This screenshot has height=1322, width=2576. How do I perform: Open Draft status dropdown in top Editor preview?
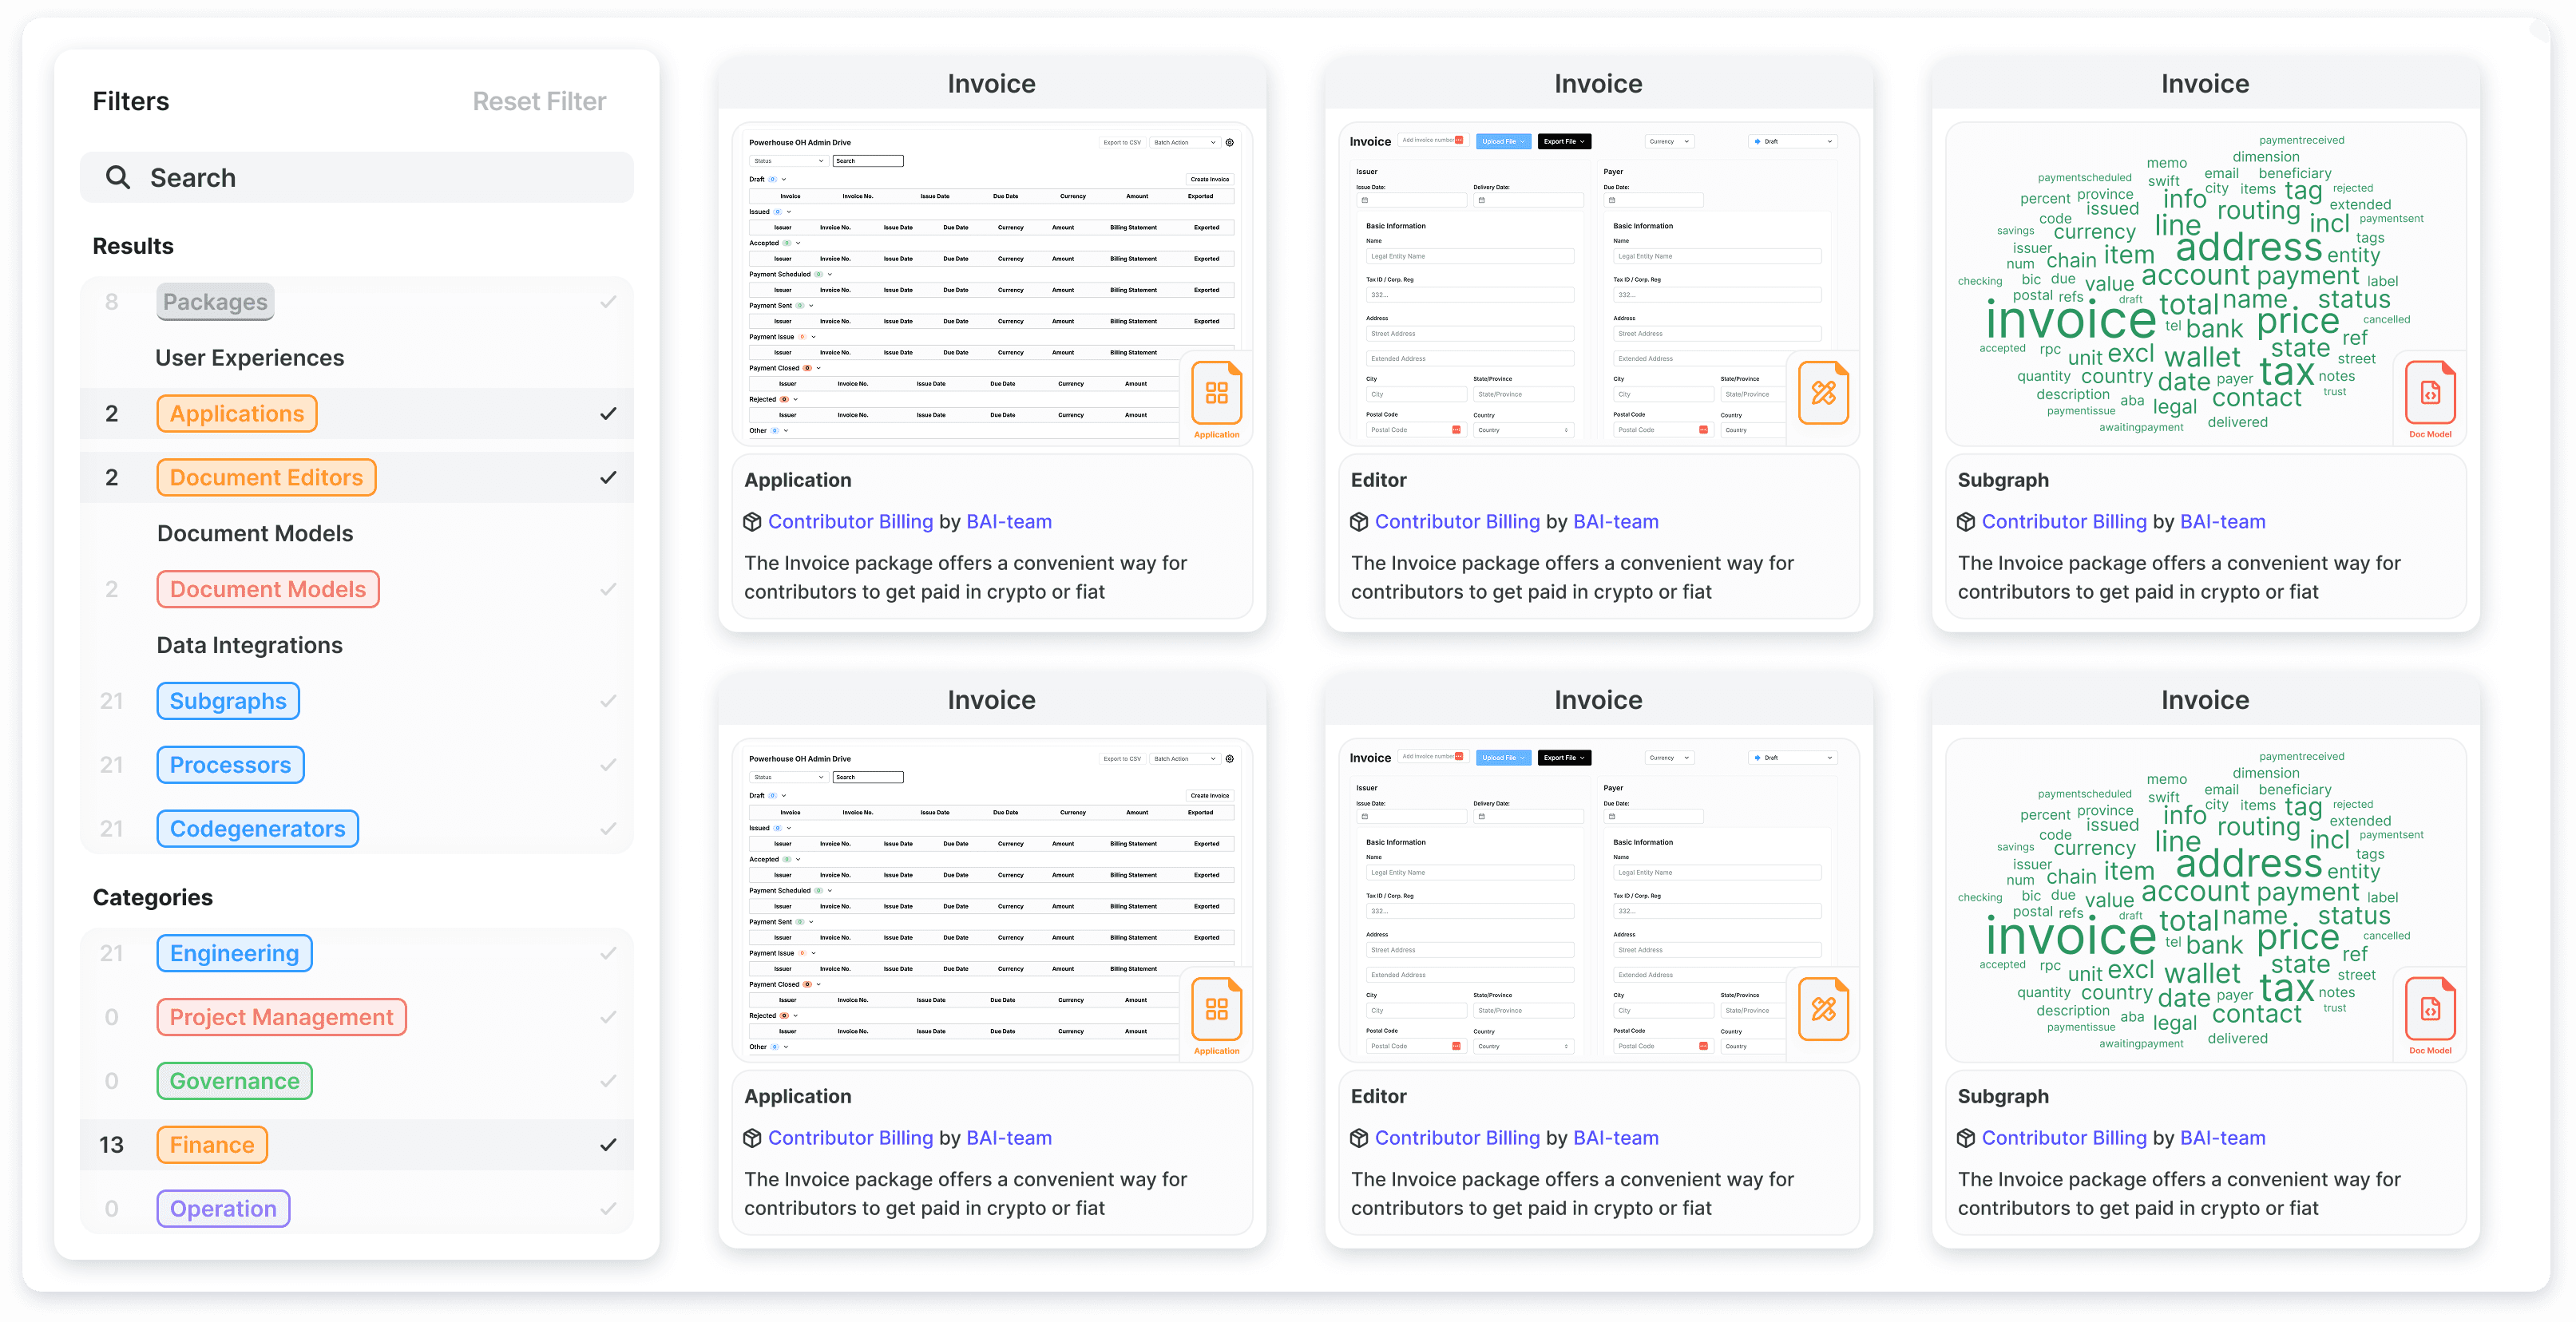pos(1794,141)
